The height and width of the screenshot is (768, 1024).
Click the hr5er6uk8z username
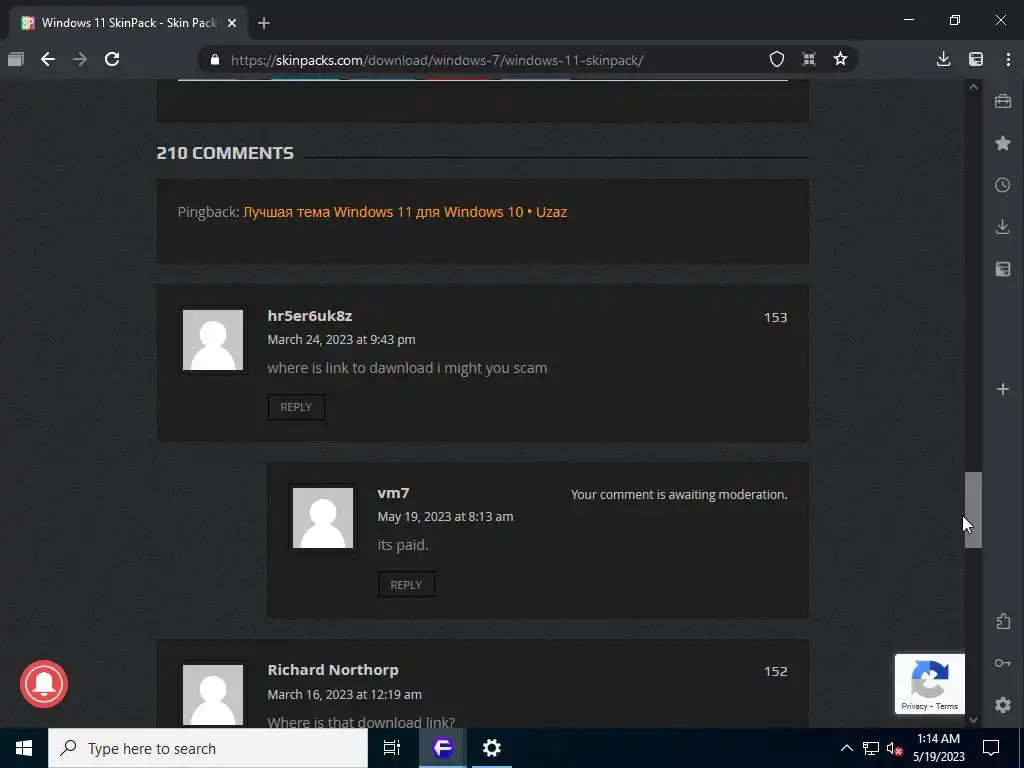[310, 315]
